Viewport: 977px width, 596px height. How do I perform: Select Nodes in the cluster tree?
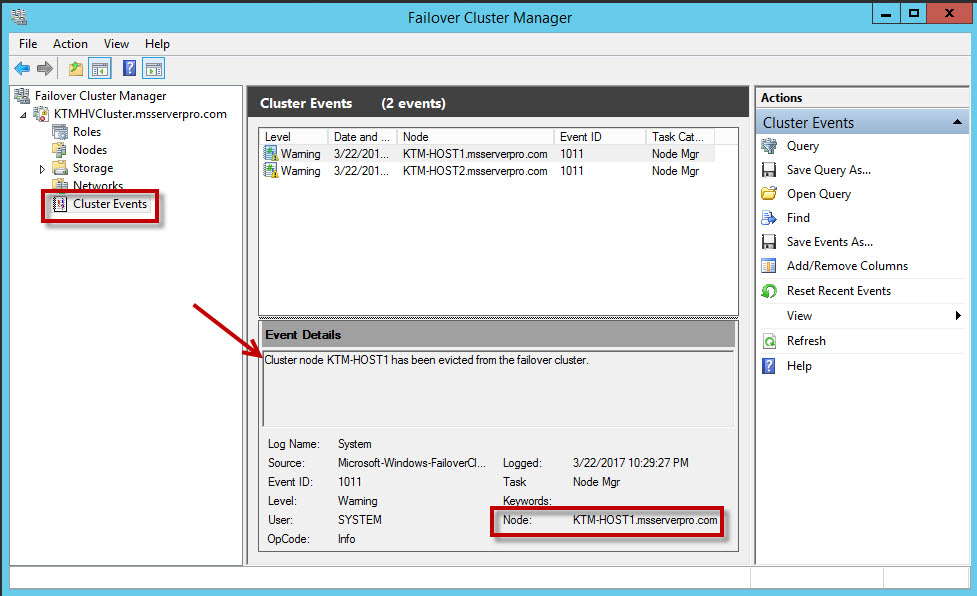tap(90, 149)
